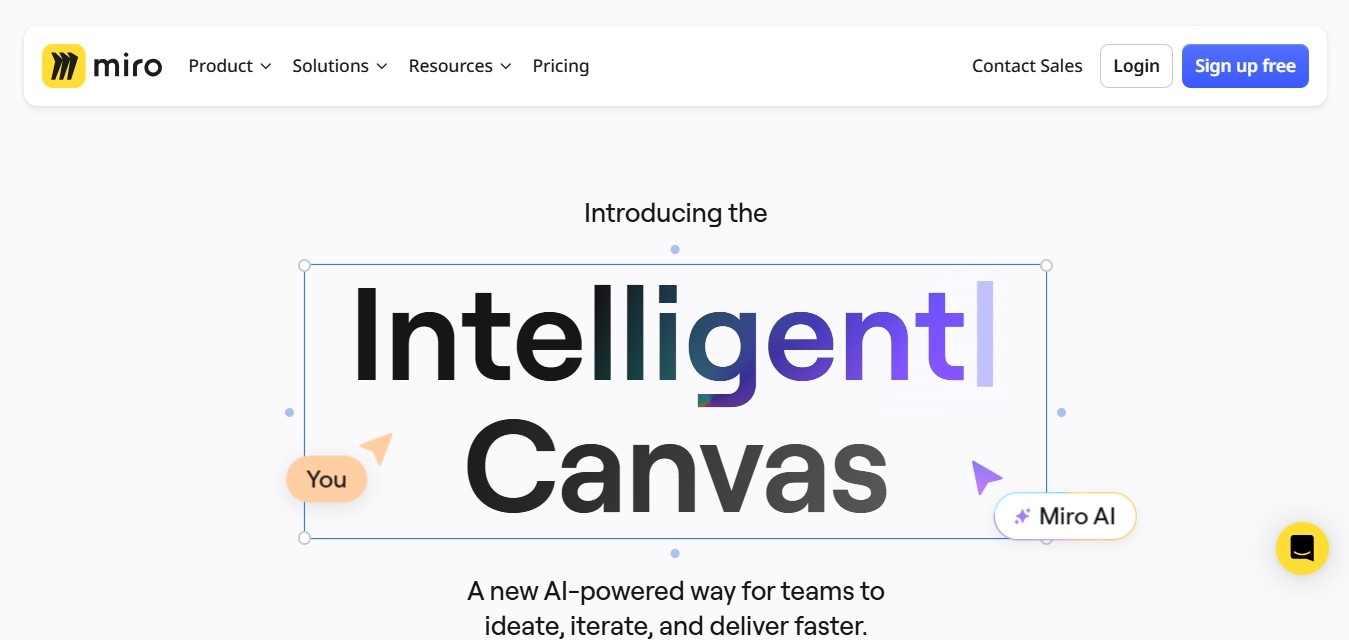Click the Miro logo icon

pyautogui.click(x=64, y=66)
